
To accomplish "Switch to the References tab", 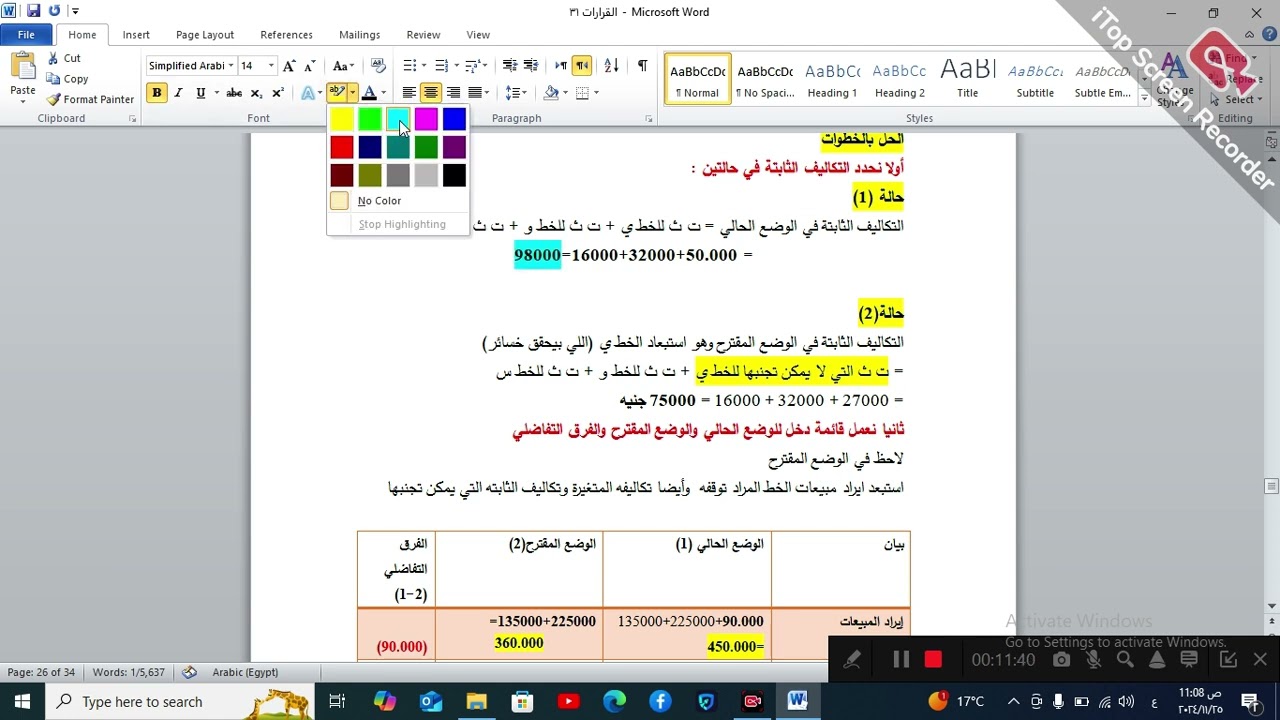I will pyautogui.click(x=287, y=35).
